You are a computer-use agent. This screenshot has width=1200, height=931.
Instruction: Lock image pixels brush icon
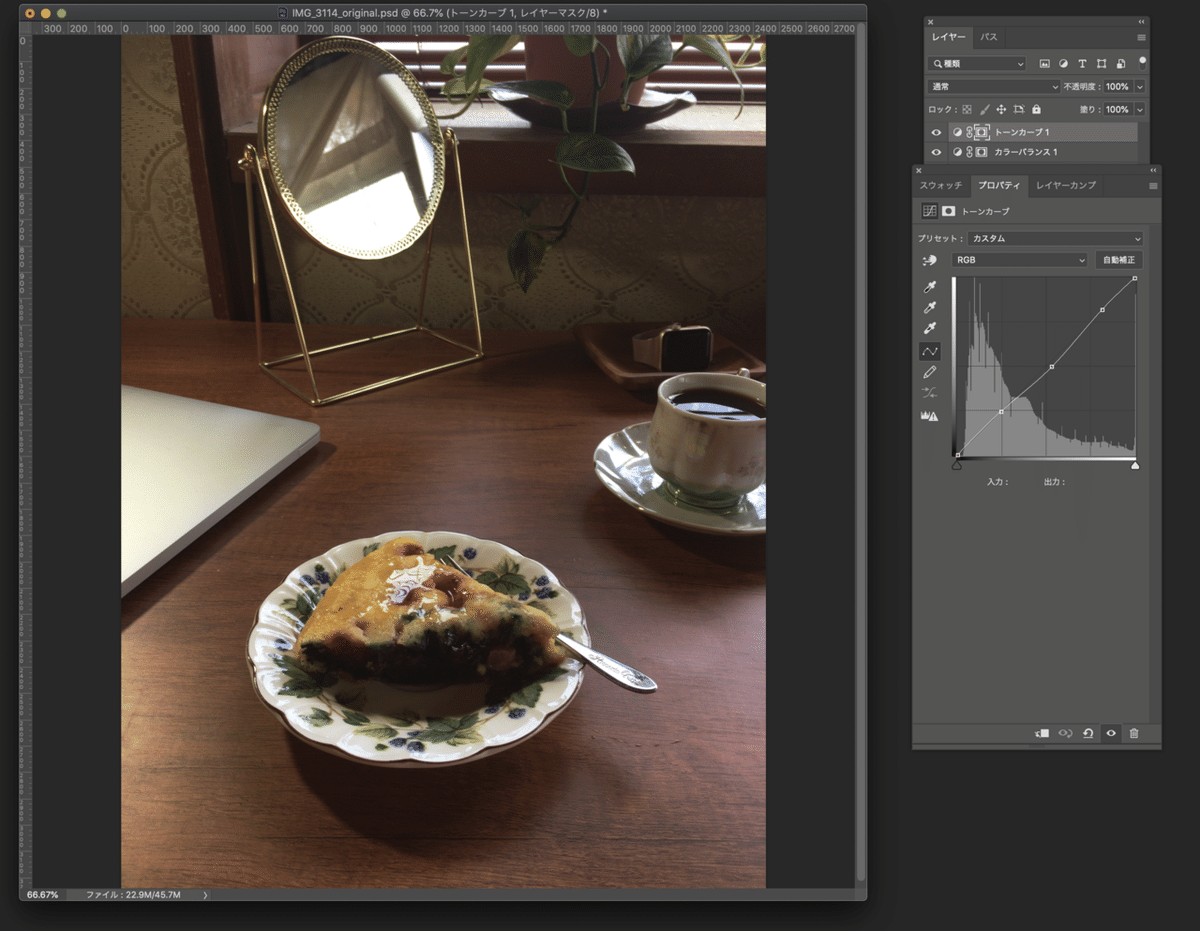984,109
